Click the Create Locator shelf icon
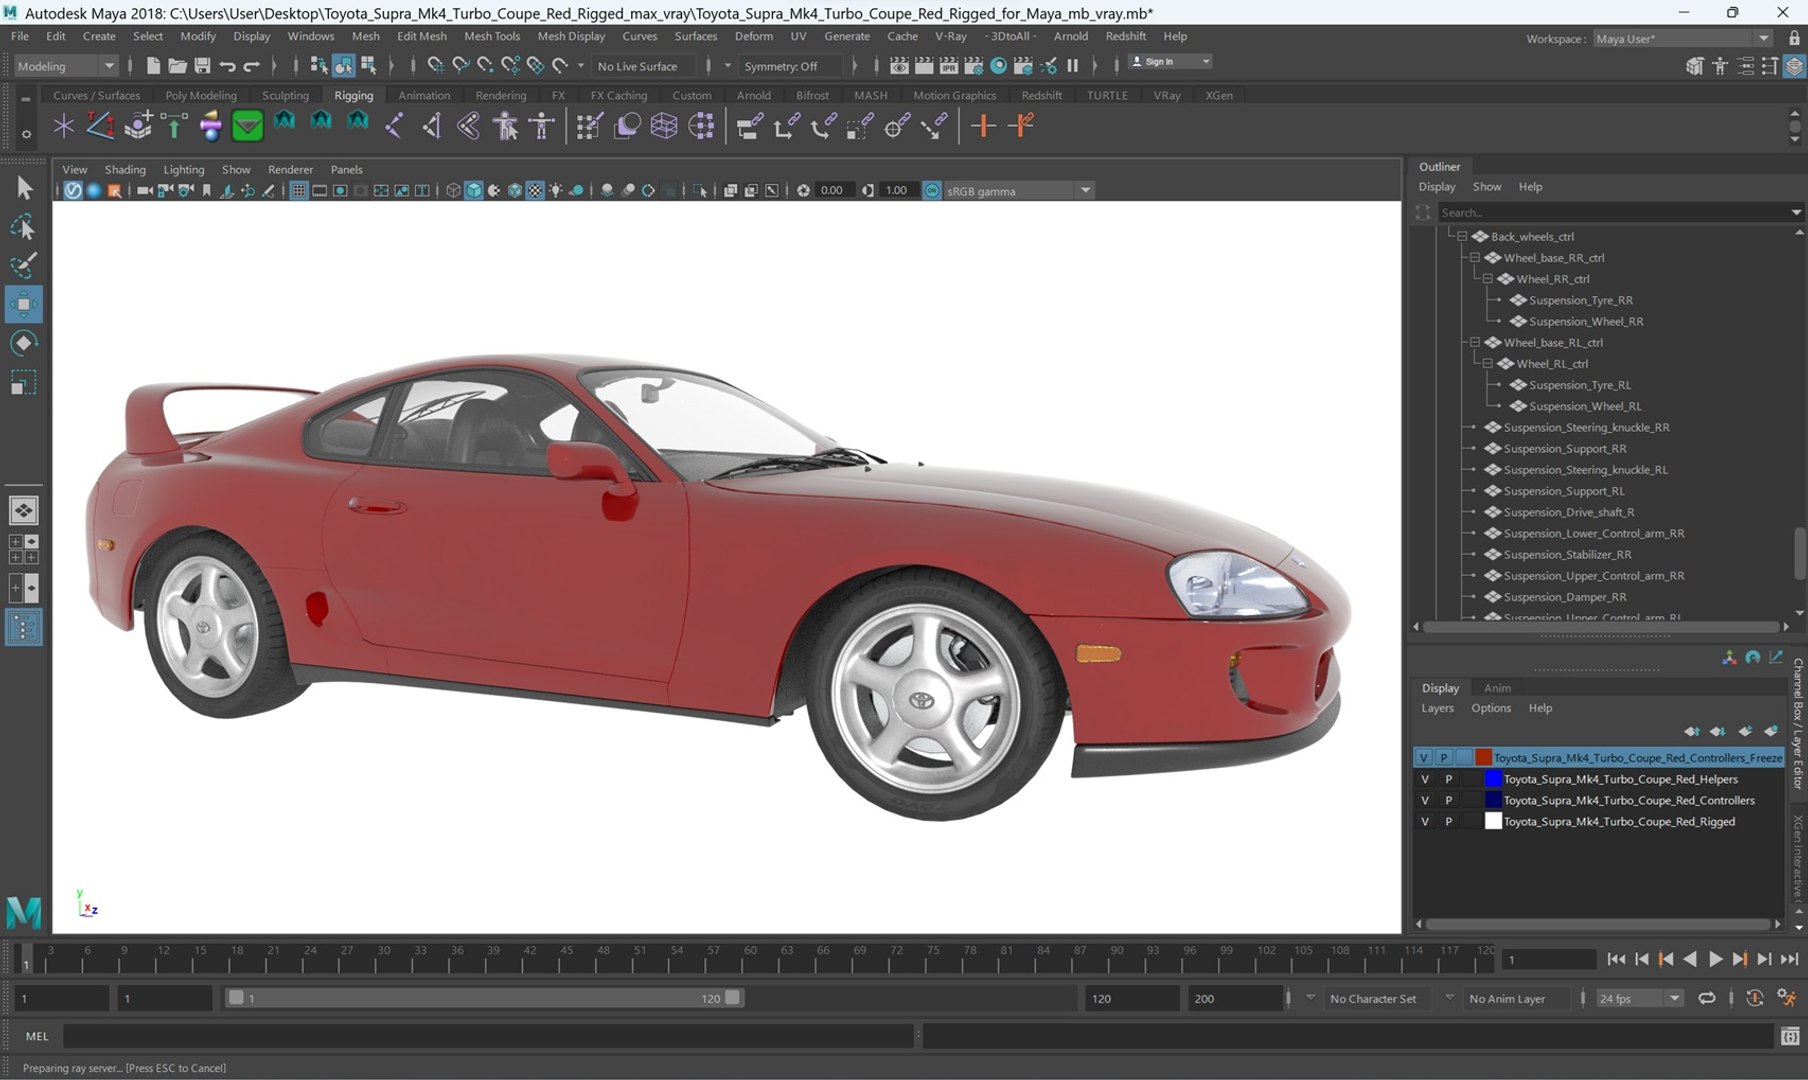This screenshot has width=1808, height=1080. pos(64,126)
